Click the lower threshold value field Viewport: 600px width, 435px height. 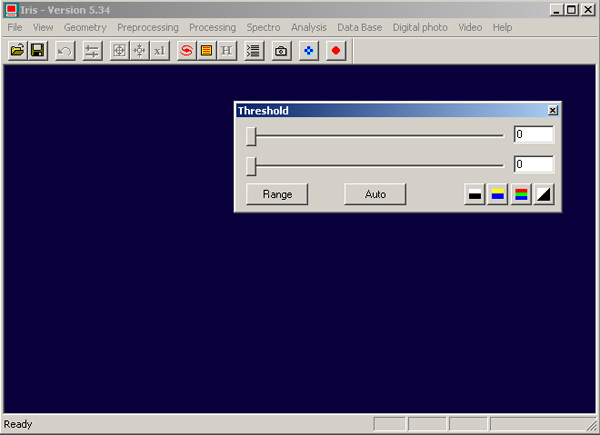[x=534, y=165]
